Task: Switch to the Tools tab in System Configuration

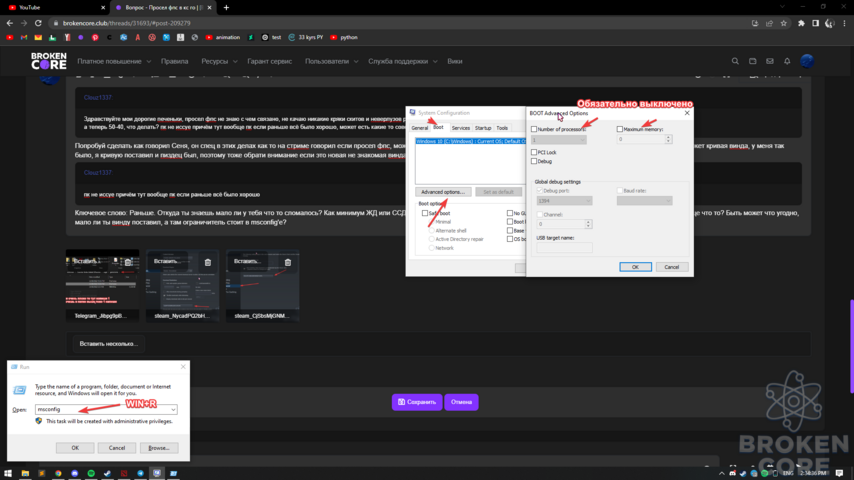Action: coord(502,128)
